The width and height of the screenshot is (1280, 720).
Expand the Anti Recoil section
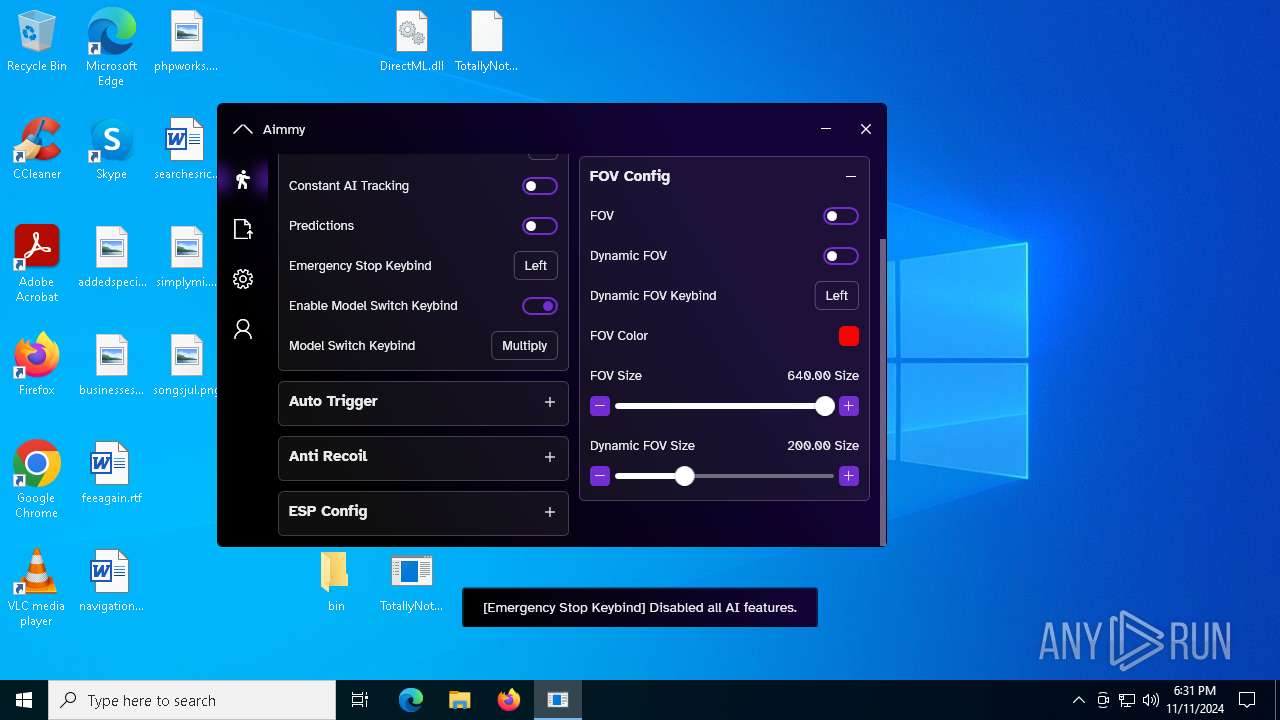click(549, 457)
